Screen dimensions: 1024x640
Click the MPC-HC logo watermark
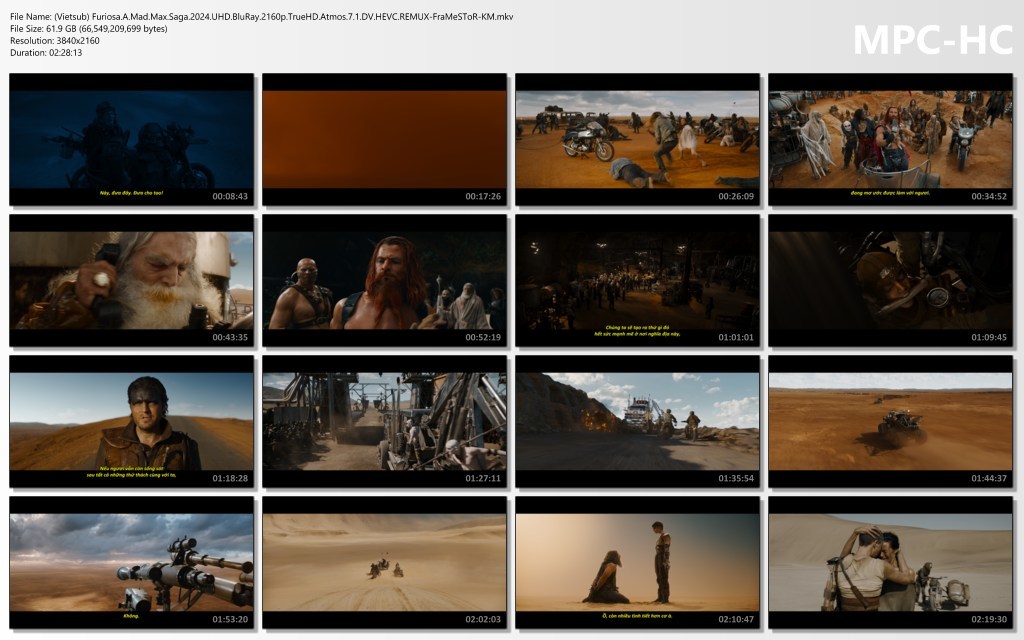tap(931, 39)
